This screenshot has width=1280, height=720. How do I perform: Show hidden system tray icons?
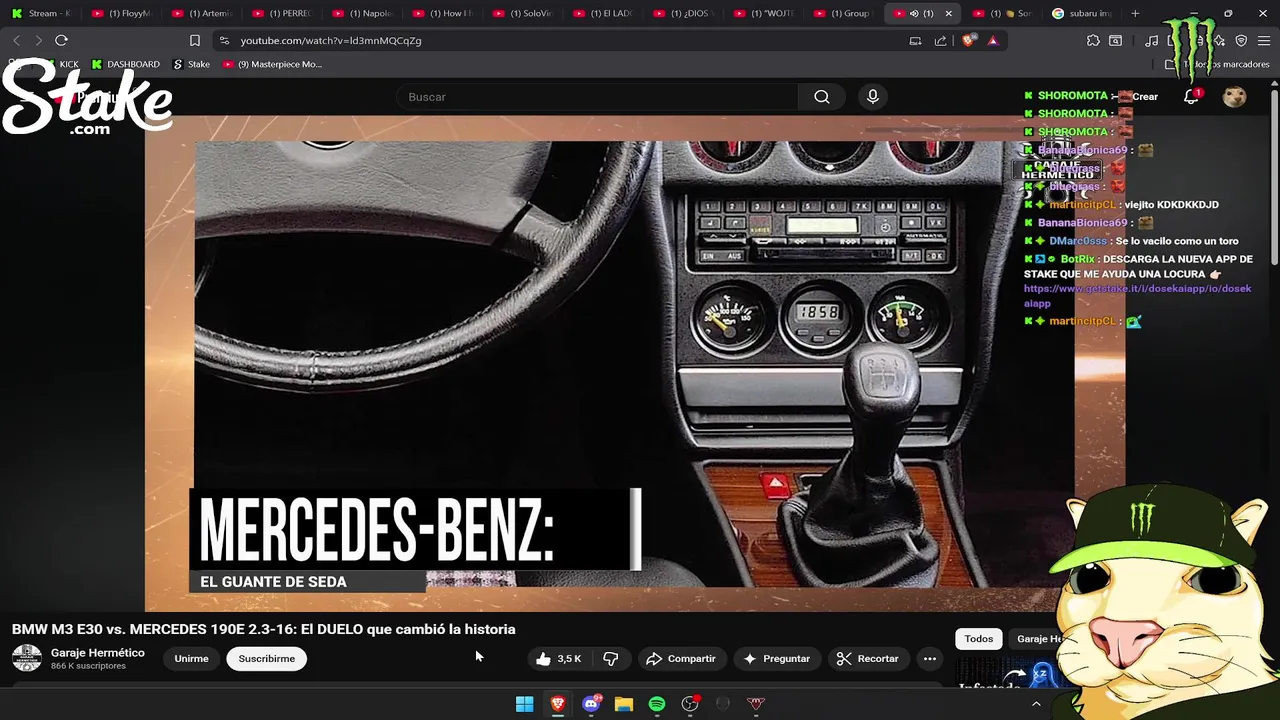pyautogui.click(x=1036, y=704)
